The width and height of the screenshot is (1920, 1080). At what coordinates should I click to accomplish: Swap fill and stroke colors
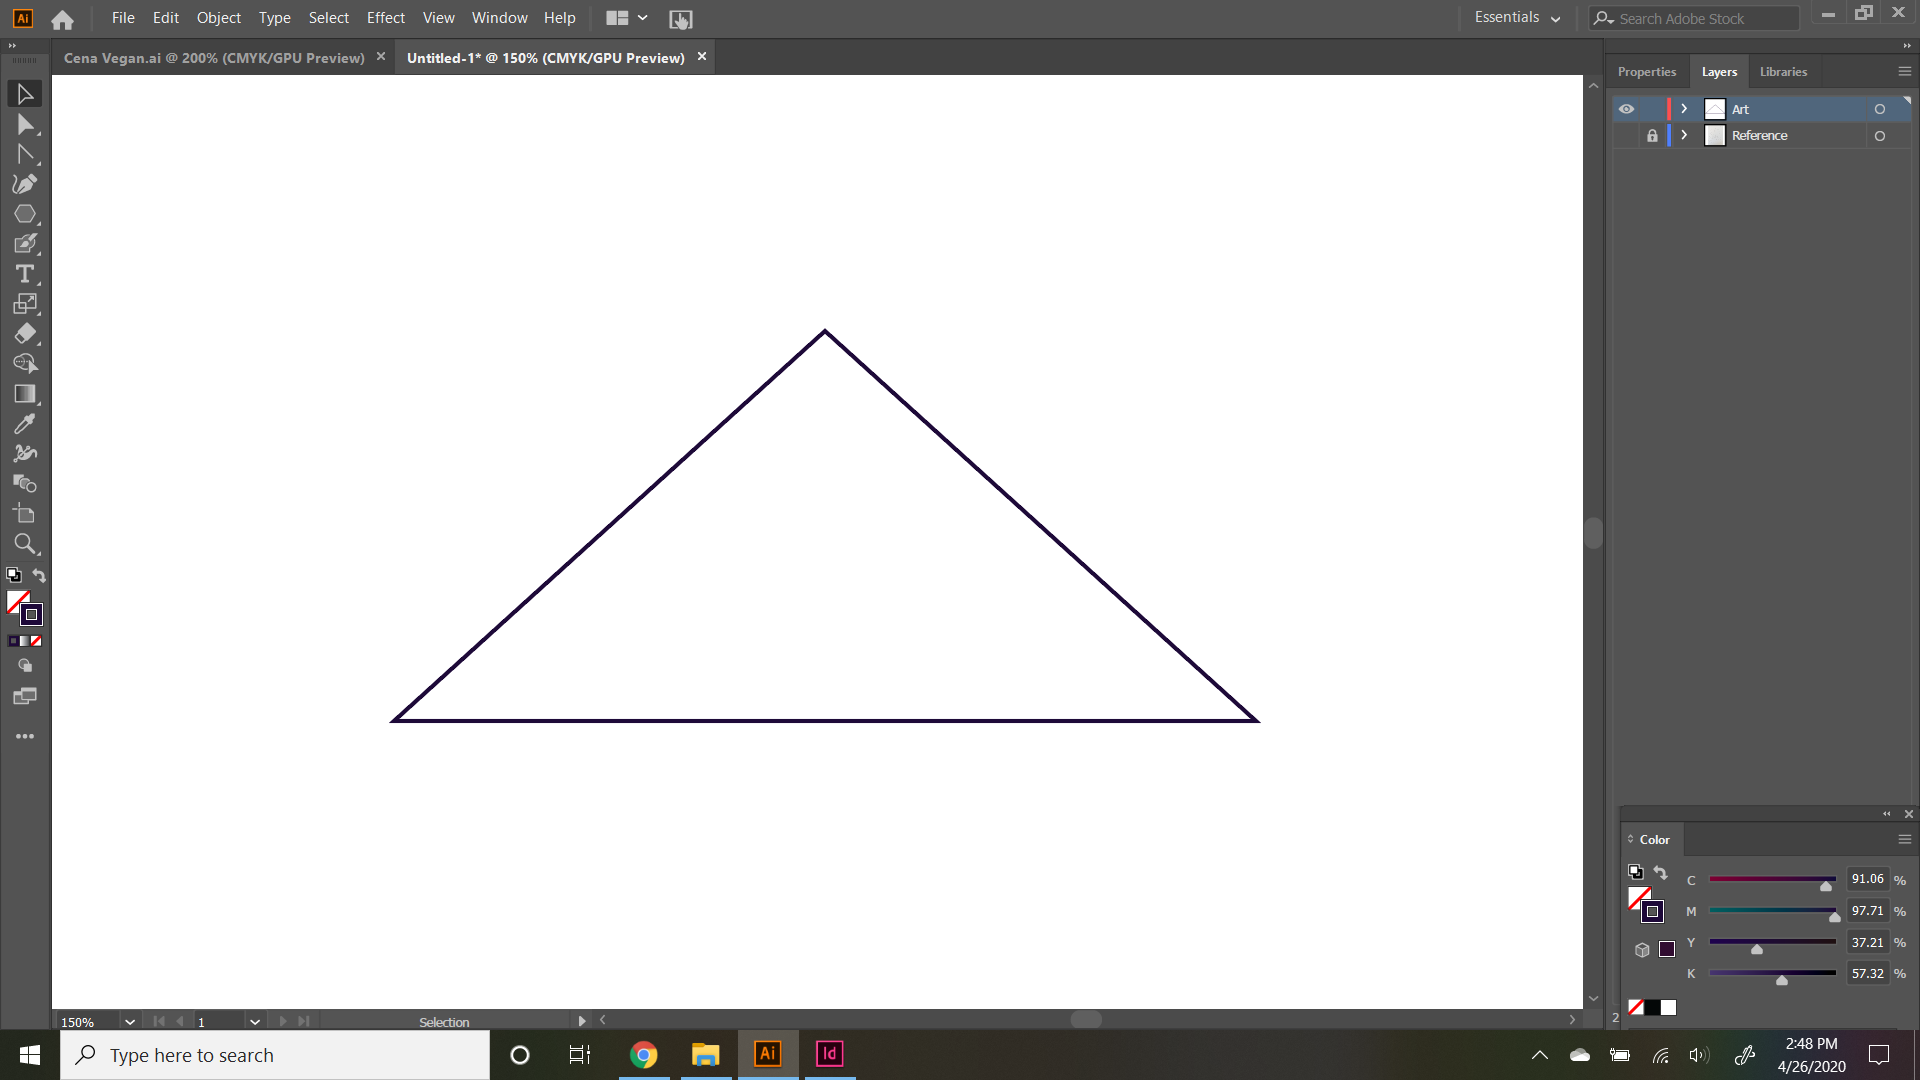(x=39, y=576)
